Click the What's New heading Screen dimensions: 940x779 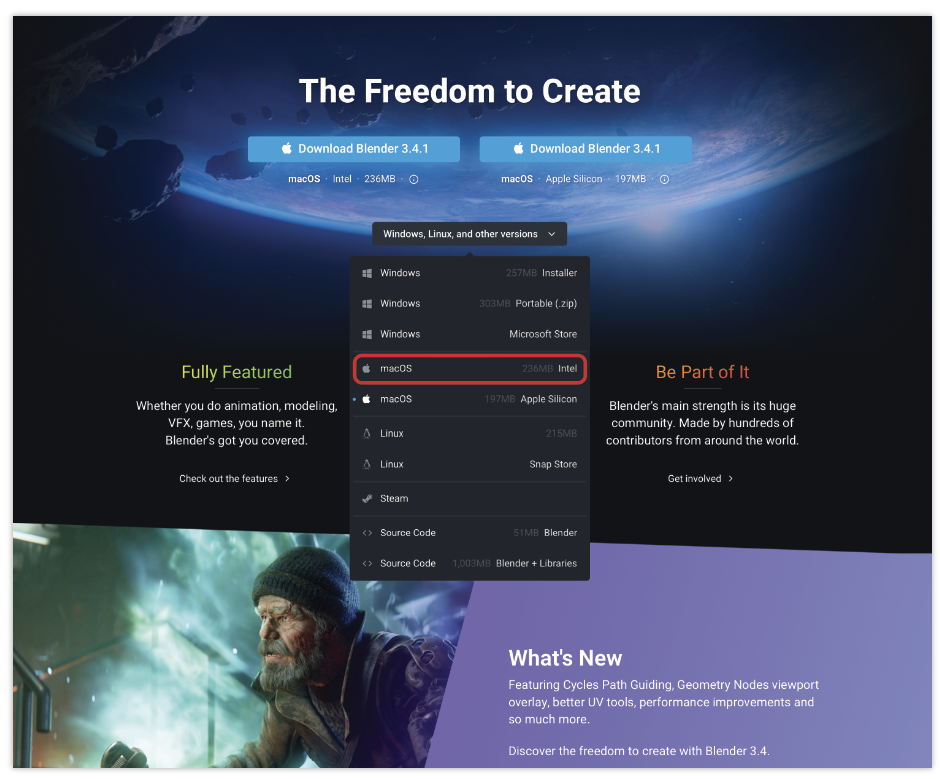tap(565, 658)
